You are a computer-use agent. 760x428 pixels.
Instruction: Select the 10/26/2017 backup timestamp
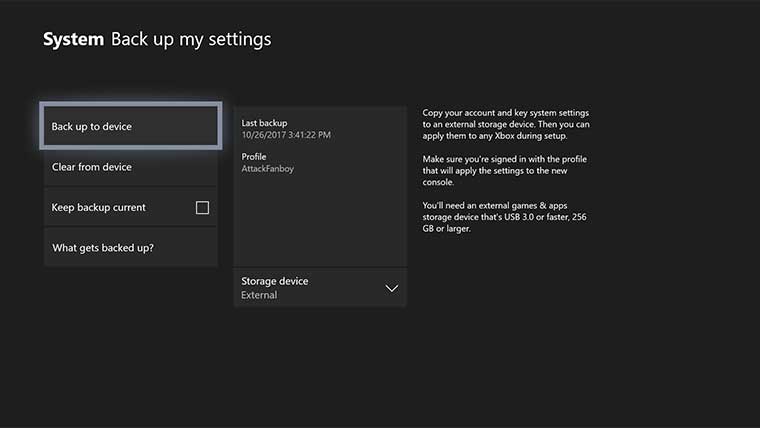tap(286, 135)
